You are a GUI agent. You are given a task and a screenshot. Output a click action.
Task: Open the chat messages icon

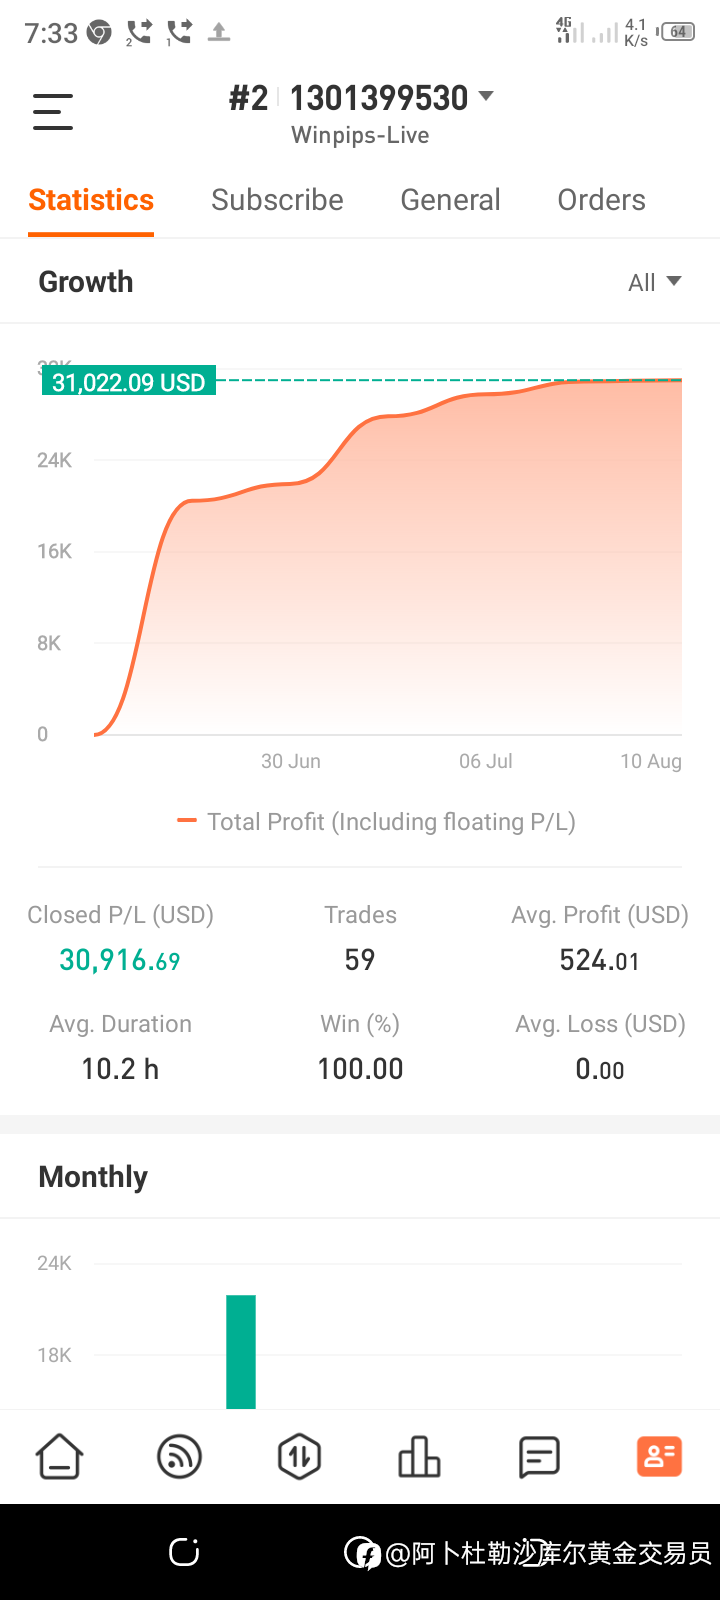tap(539, 1457)
